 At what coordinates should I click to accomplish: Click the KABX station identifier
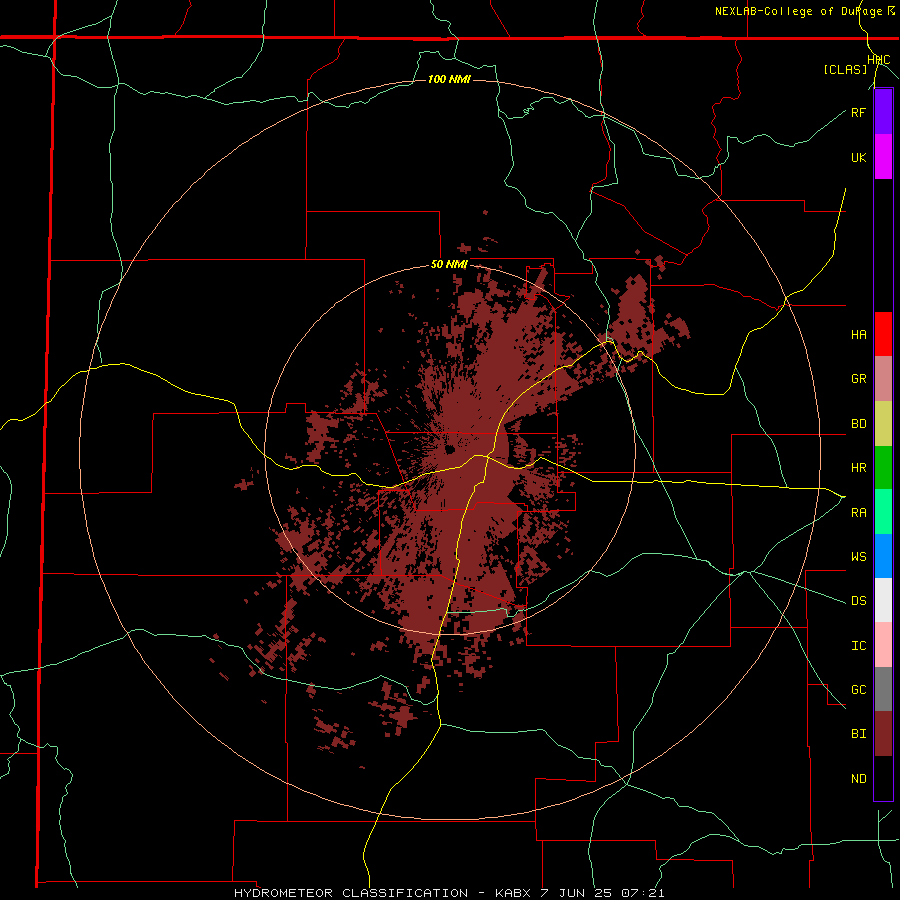(515, 893)
